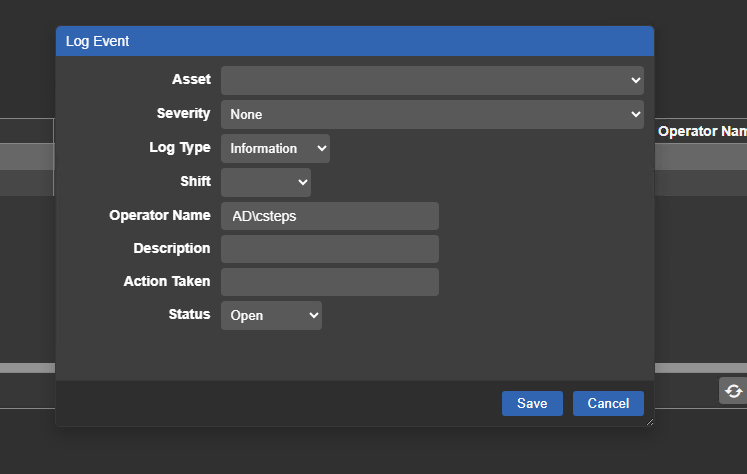Open the Asset dropdown
Image resolution: width=747 pixels, height=474 pixels.
coord(432,80)
